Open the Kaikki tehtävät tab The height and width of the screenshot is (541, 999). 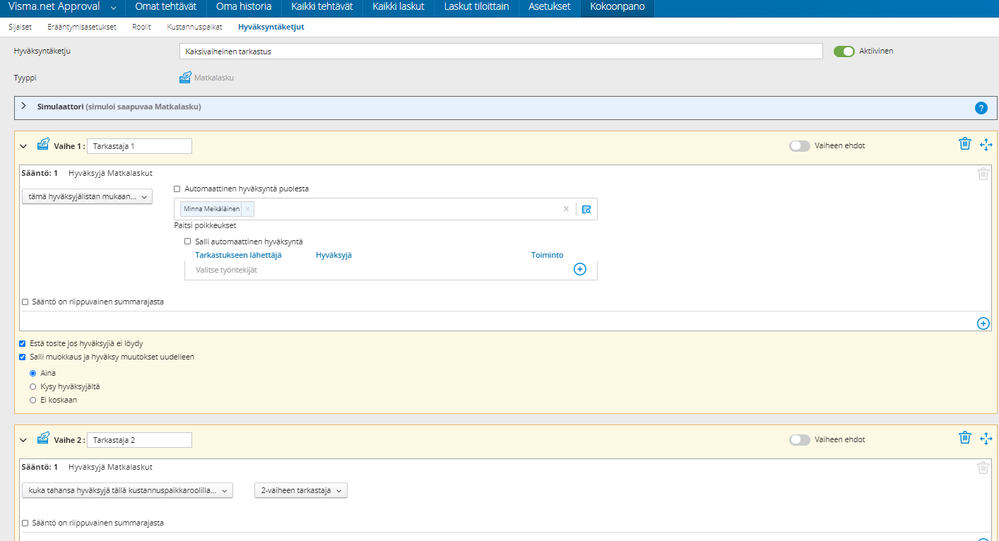[322, 7]
